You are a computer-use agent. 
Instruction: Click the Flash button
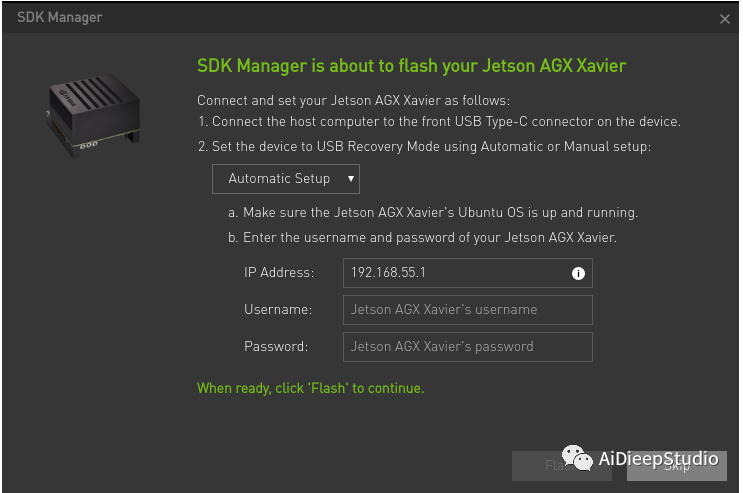coord(562,466)
